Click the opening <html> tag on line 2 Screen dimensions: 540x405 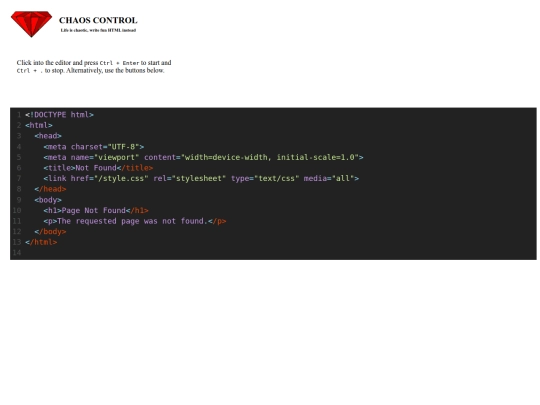[39, 125]
